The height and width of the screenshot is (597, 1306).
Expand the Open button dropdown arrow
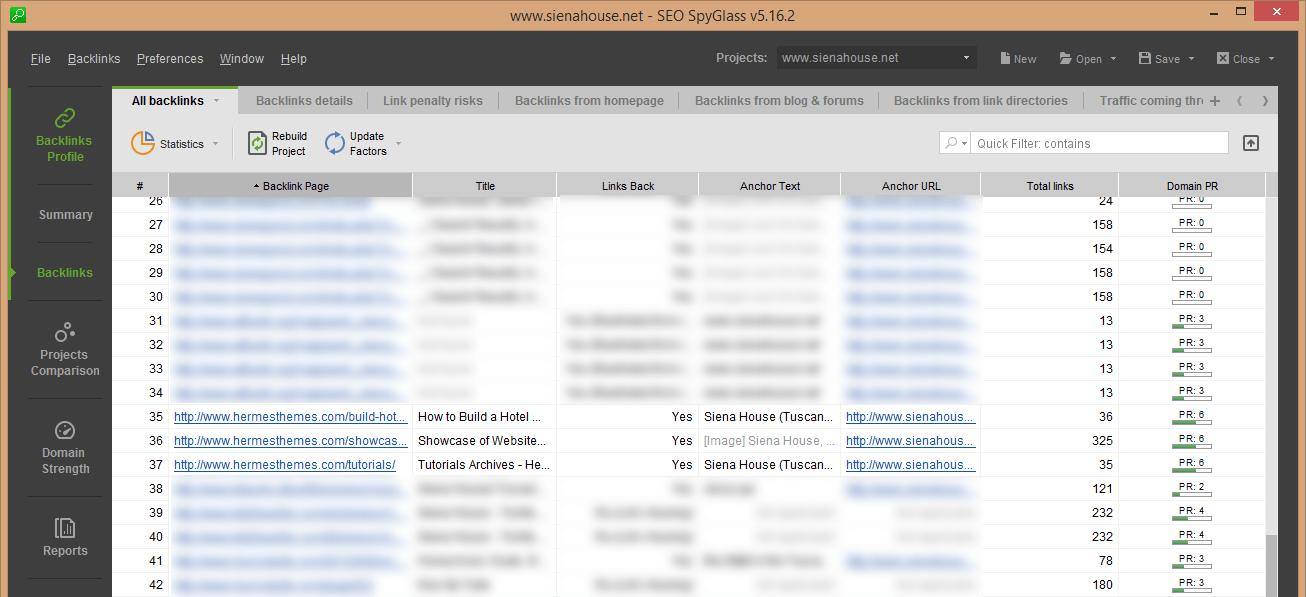point(1113,59)
